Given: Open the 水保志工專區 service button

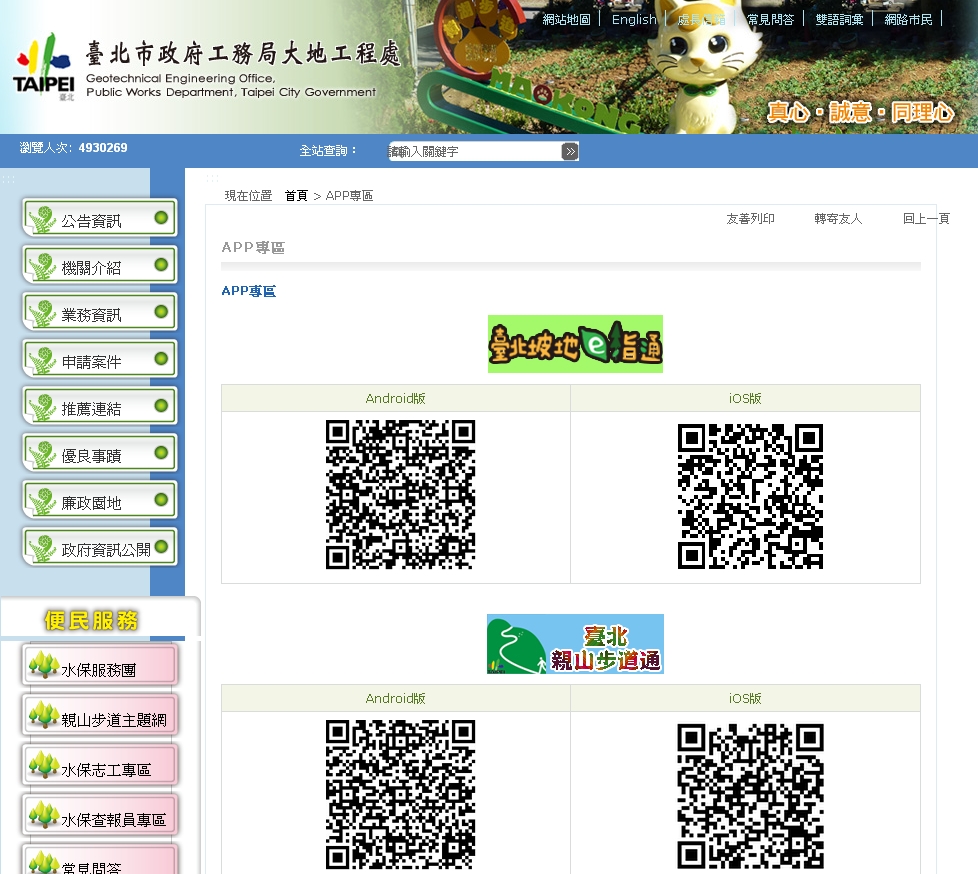Looking at the screenshot, I should tap(100, 766).
